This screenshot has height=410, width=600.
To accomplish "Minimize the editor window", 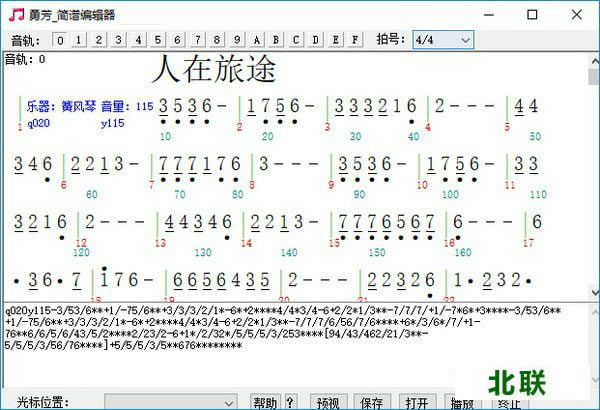I will tap(489, 15).
